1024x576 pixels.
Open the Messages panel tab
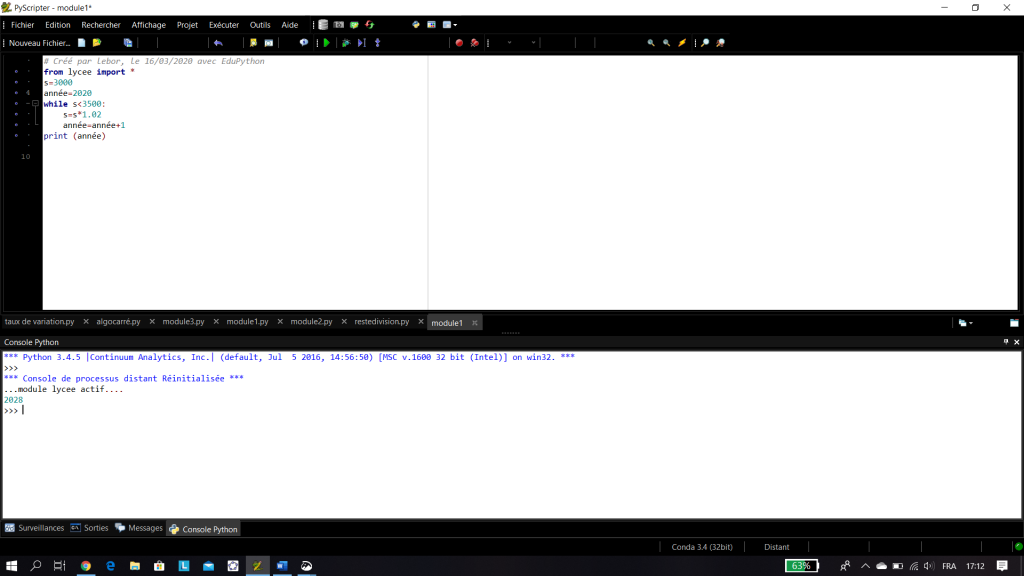[139, 528]
